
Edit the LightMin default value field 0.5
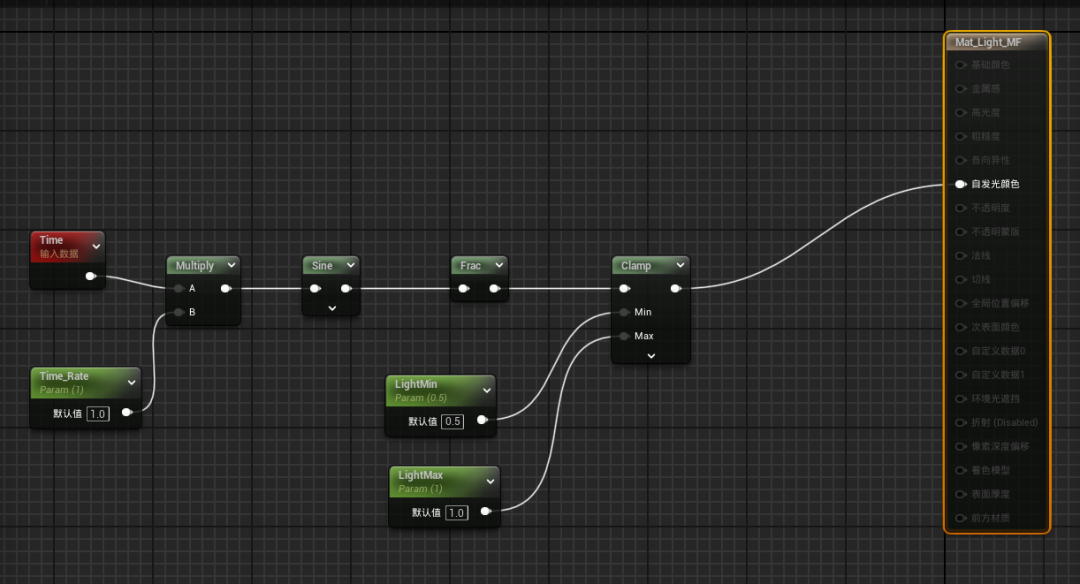coord(453,421)
